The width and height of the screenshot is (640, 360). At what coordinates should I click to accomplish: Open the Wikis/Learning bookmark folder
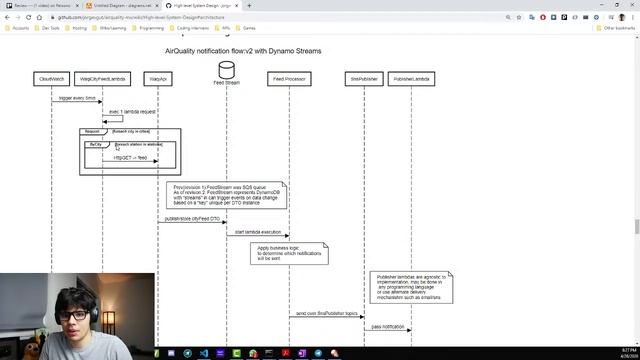[109, 28]
